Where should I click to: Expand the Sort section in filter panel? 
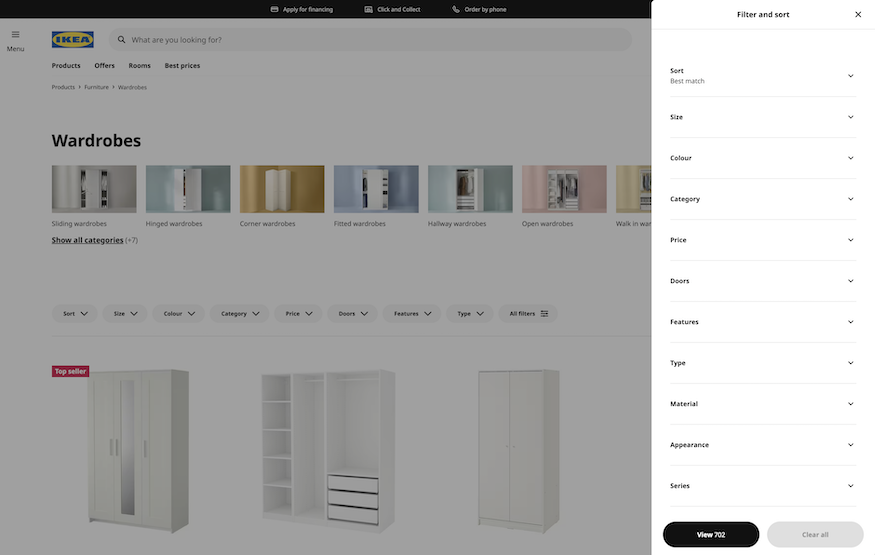(x=763, y=76)
